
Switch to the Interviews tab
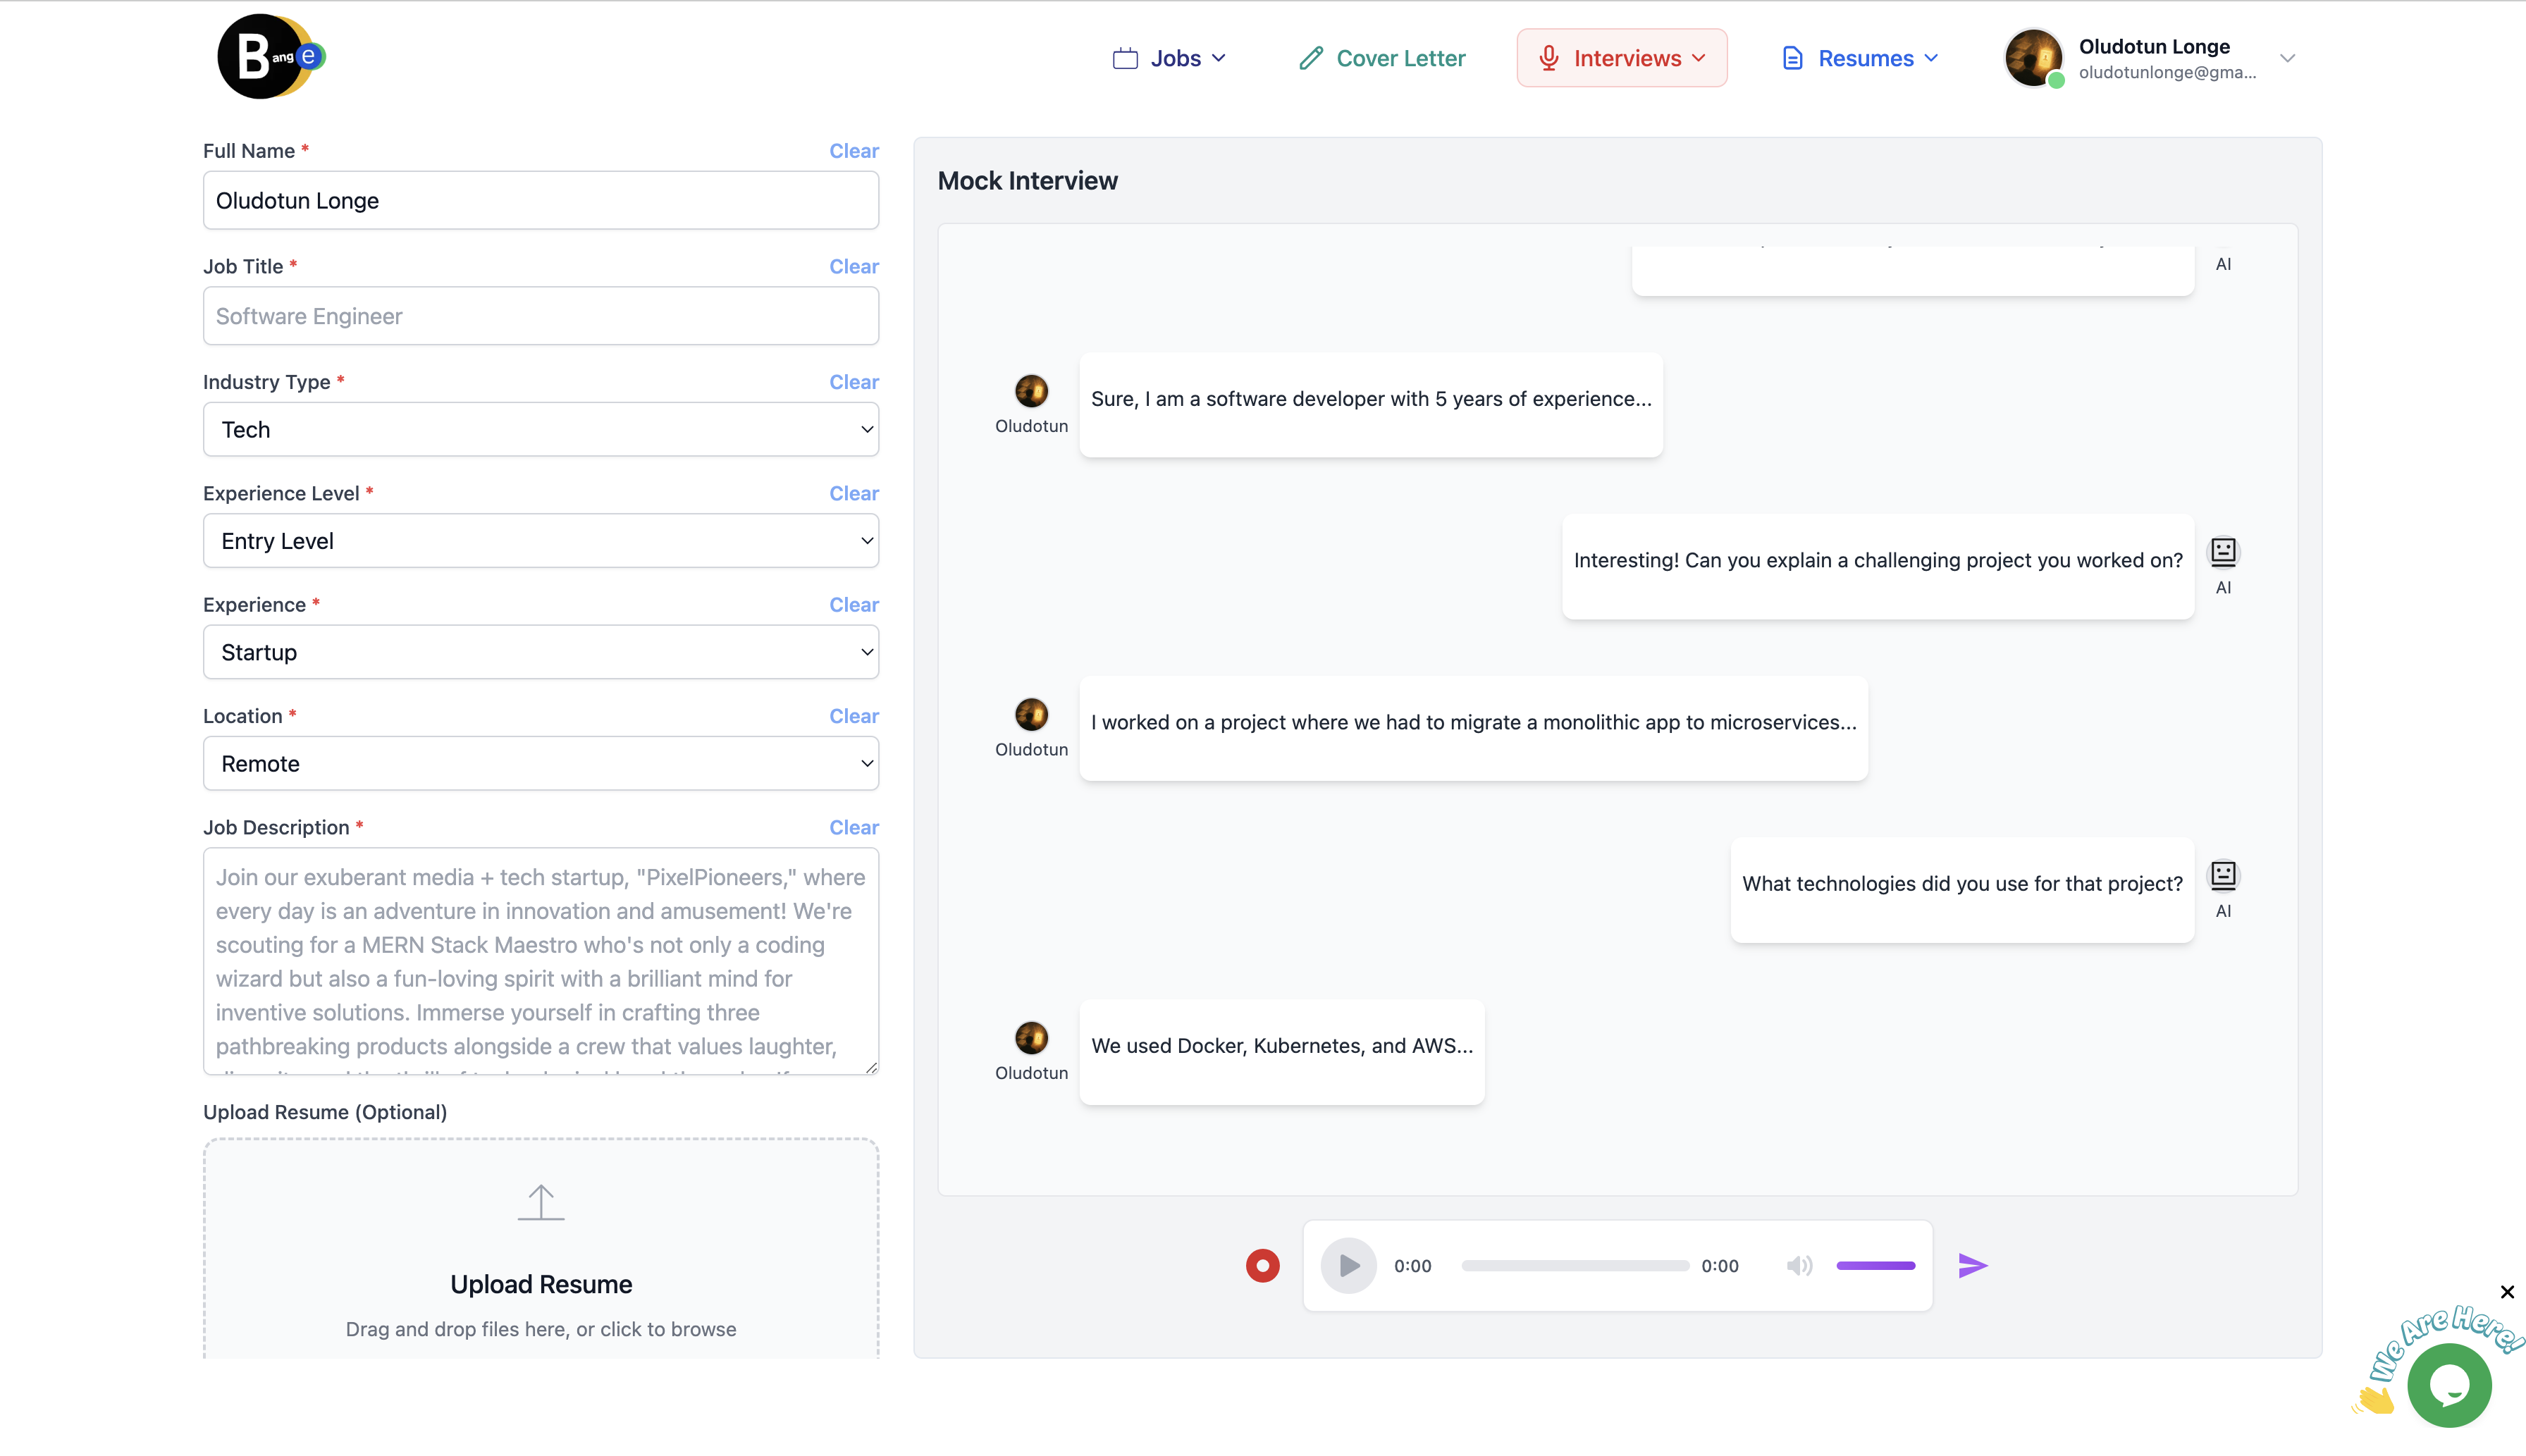click(1621, 57)
